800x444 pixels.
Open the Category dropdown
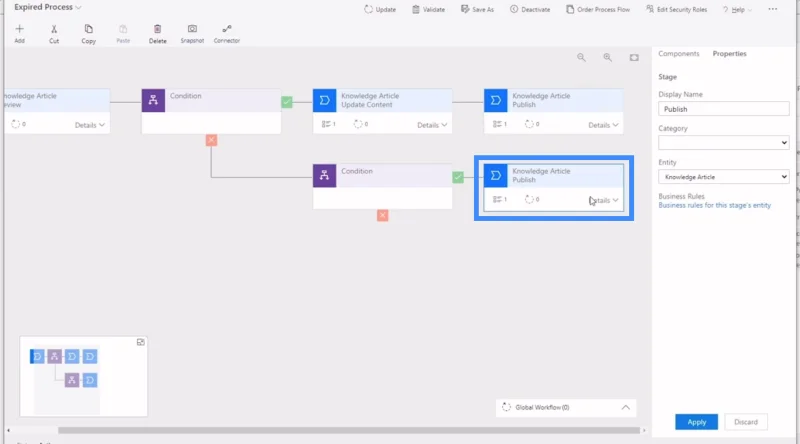click(x=723, y=143)
